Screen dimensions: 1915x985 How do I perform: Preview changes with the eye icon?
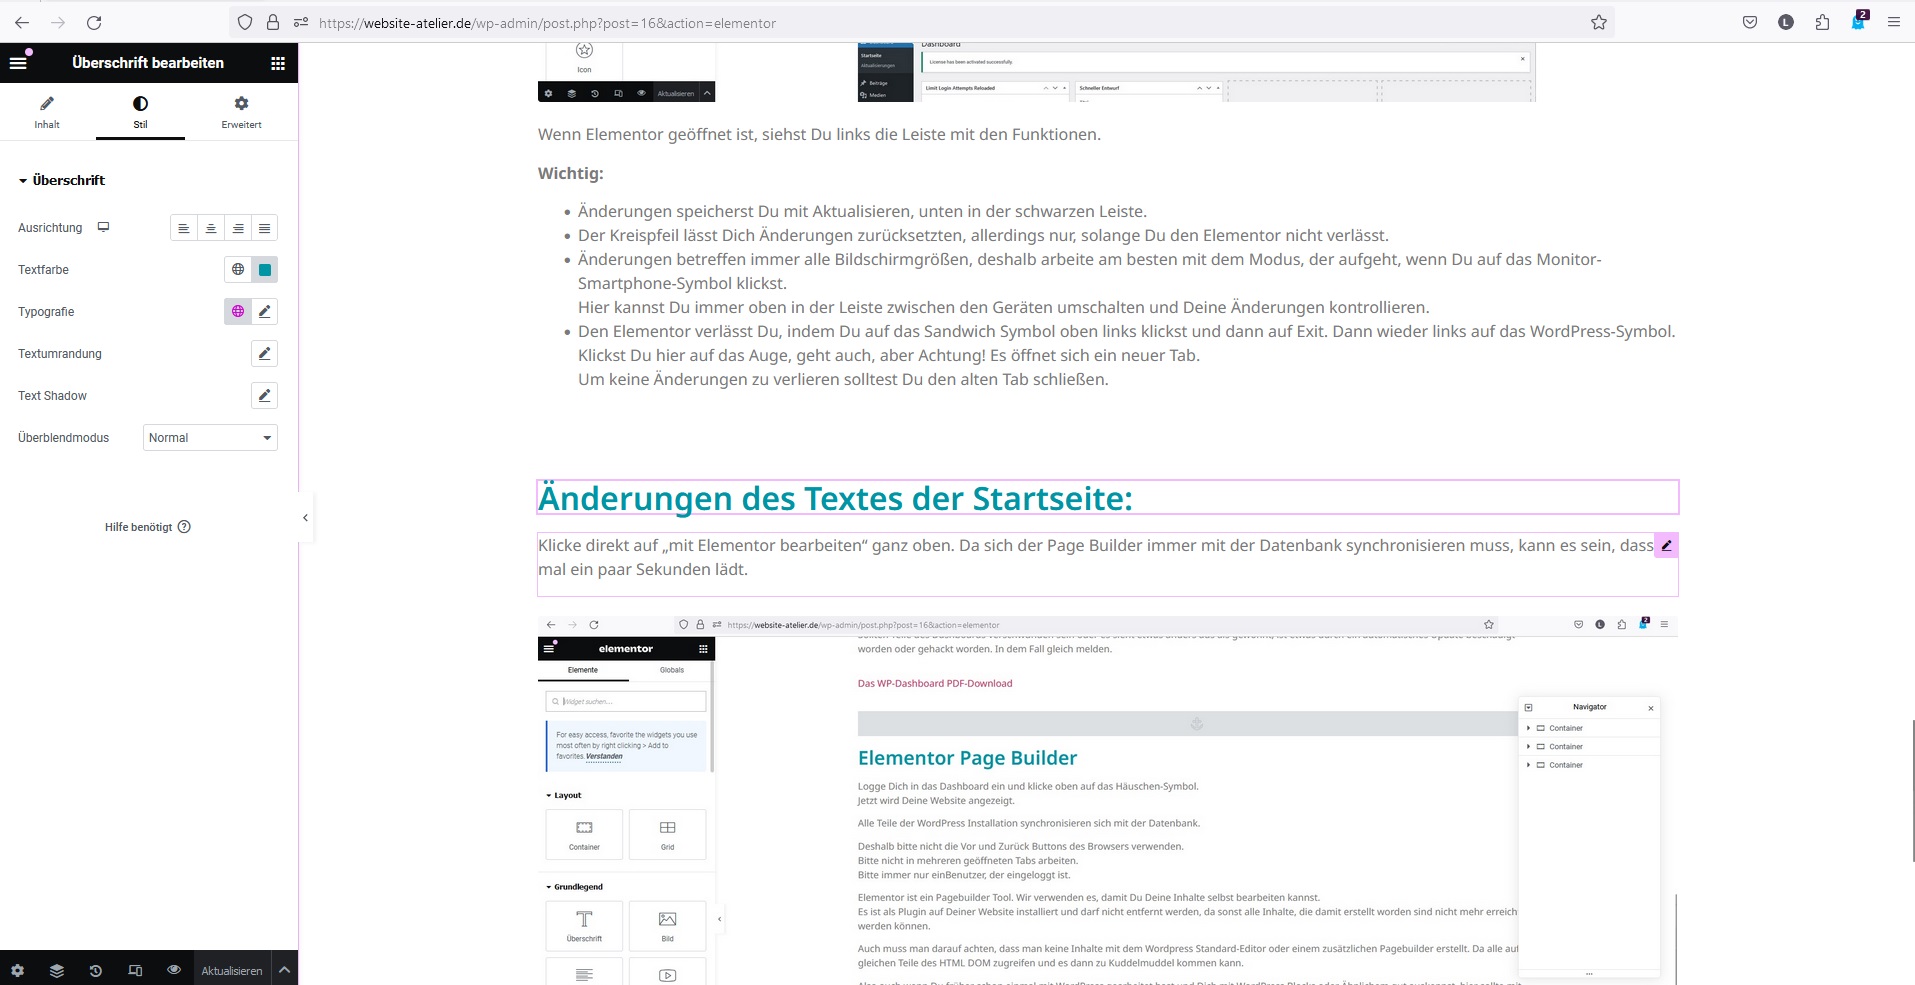(174, 970)
